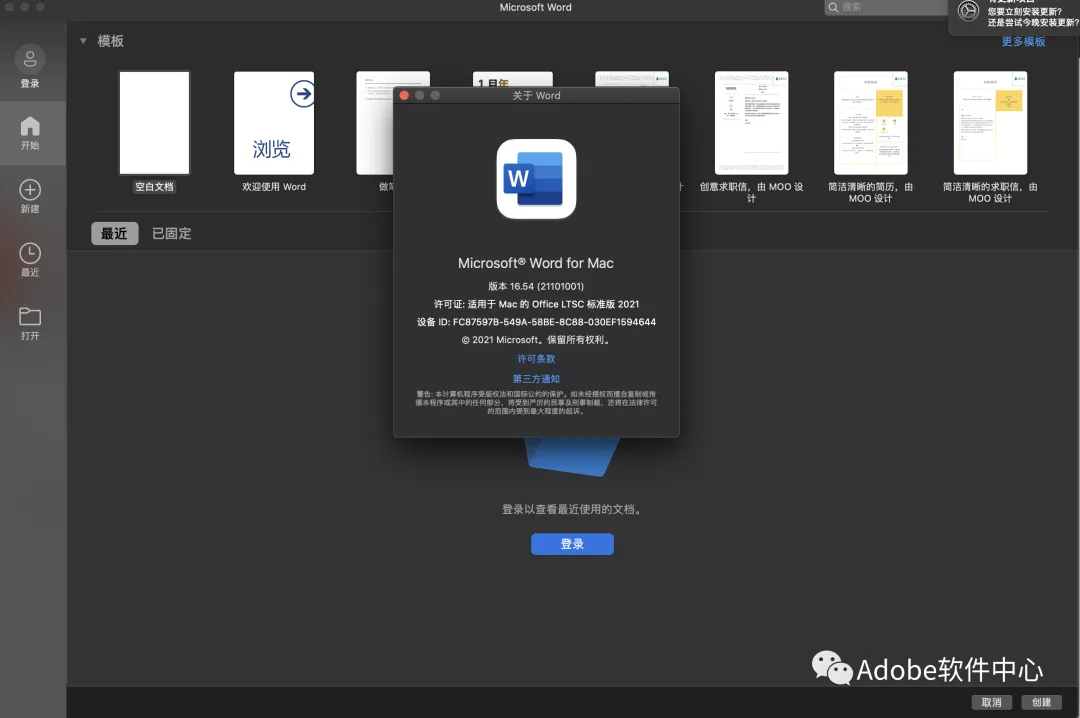Click the 创建 button

(x=1041, y=702)
